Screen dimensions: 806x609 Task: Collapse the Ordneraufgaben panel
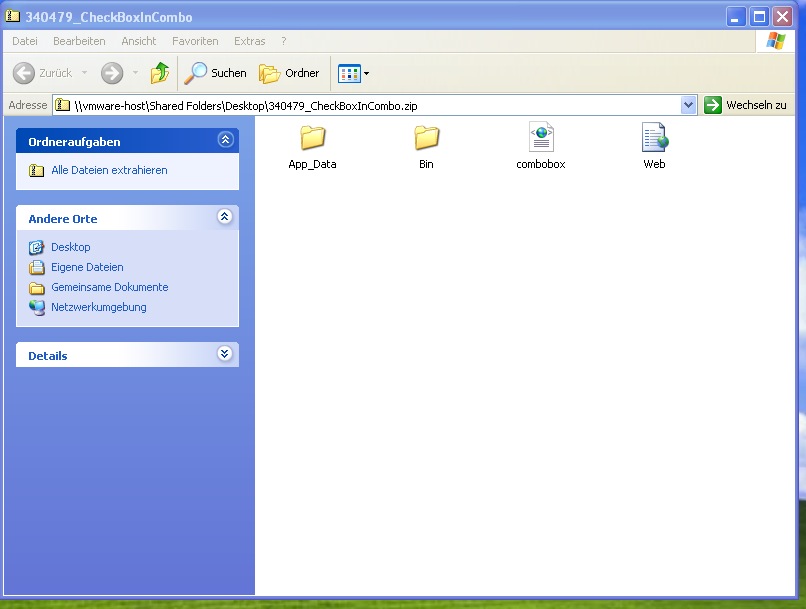tap(225, 140)
